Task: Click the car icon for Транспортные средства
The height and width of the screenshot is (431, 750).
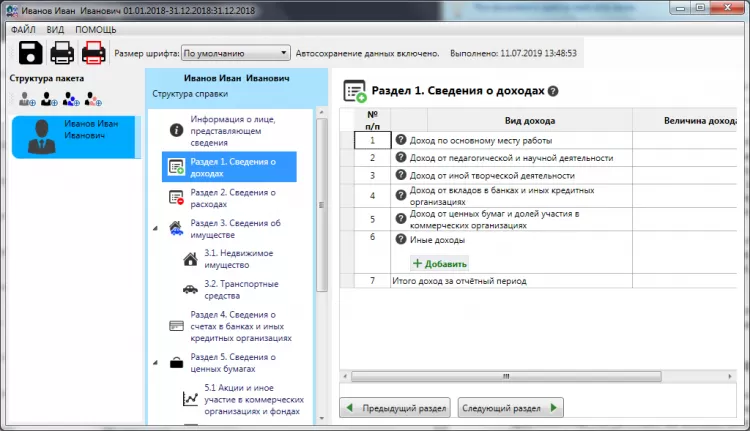Action: [190, 289]
